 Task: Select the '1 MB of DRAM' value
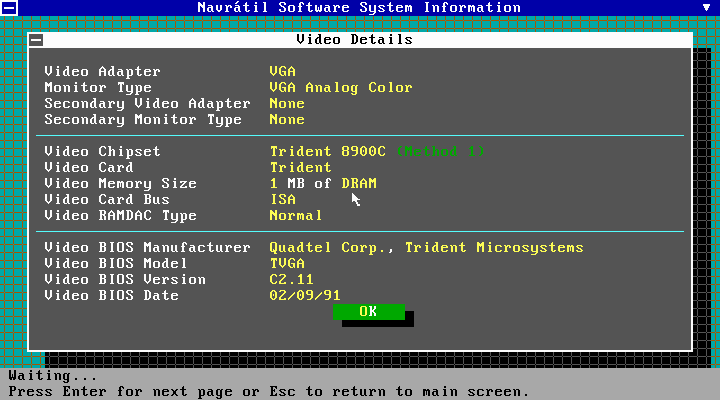323,184
